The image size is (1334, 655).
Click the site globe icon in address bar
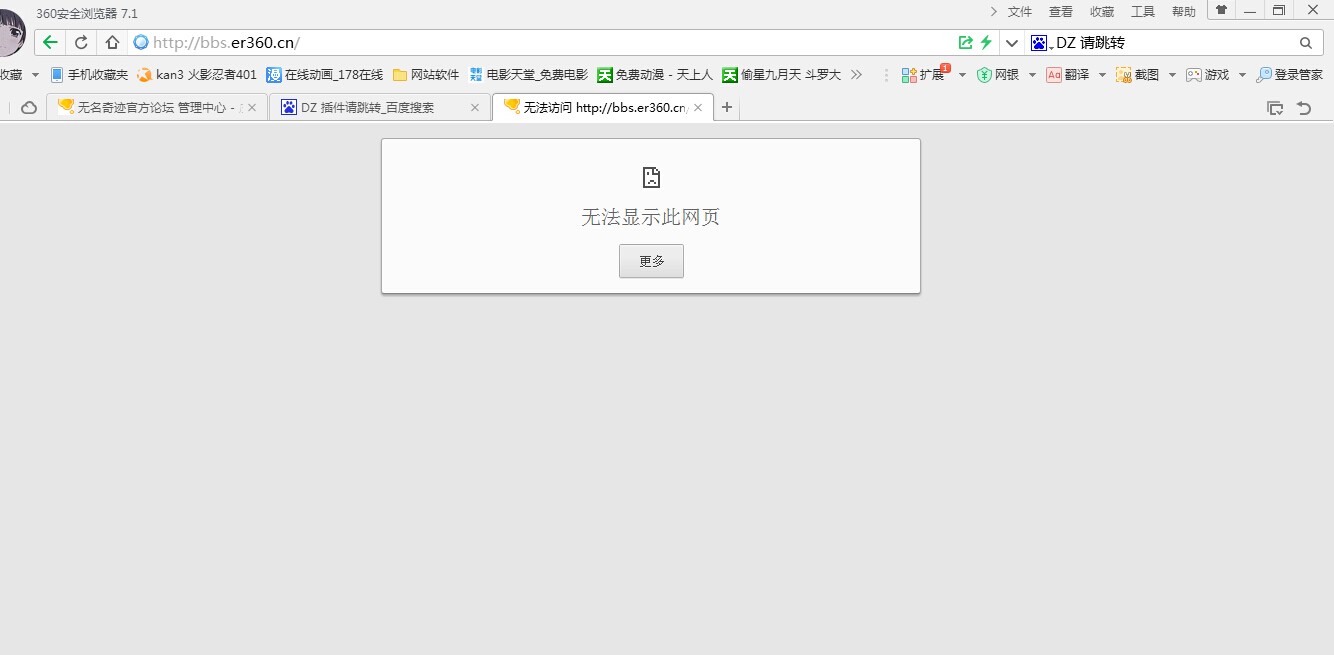pyautogui.click(x=141, y=42)
